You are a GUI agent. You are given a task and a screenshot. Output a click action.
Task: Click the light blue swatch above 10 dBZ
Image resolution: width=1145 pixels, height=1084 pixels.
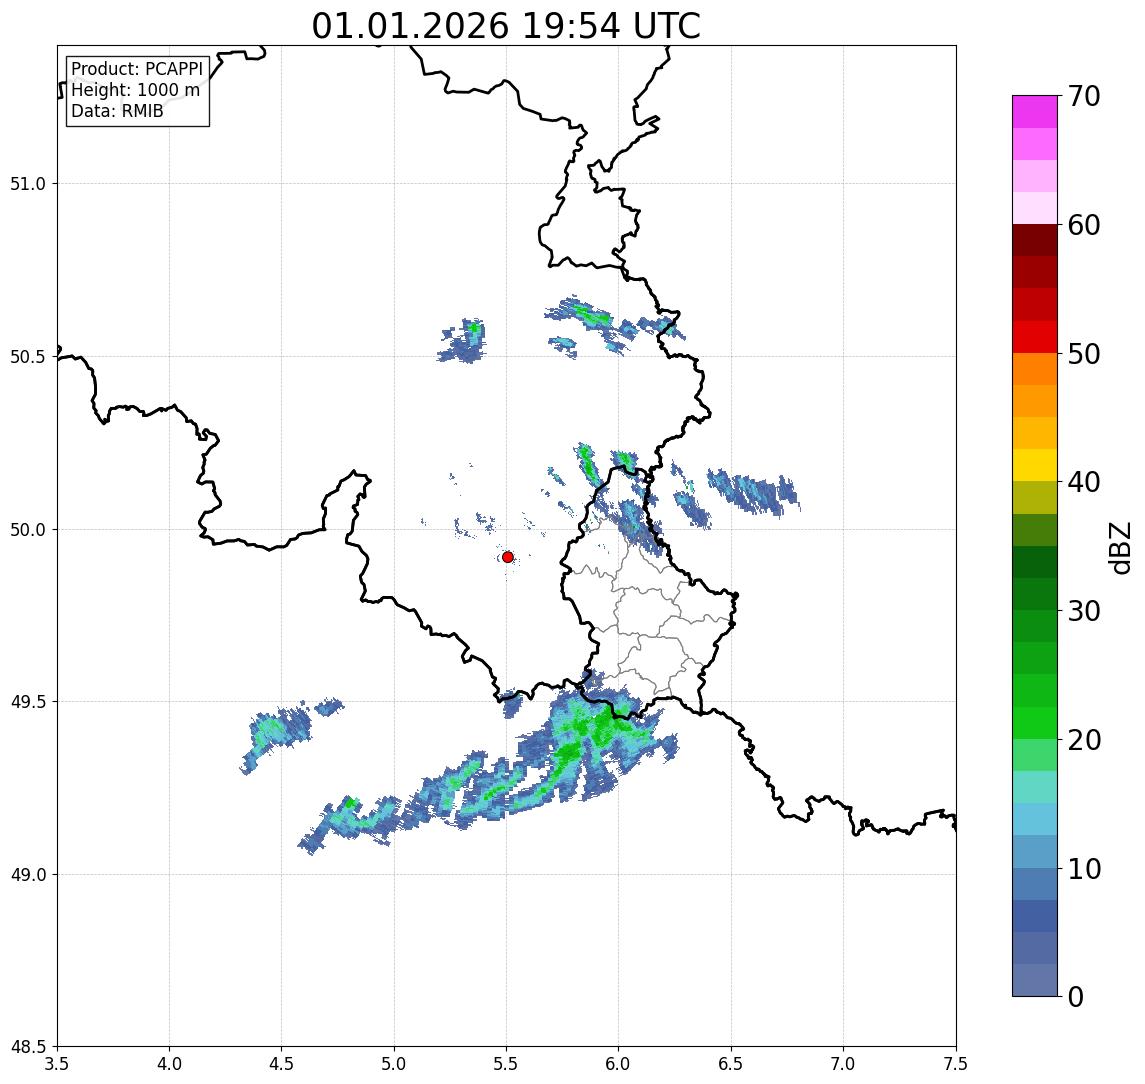coord(1035,852)
